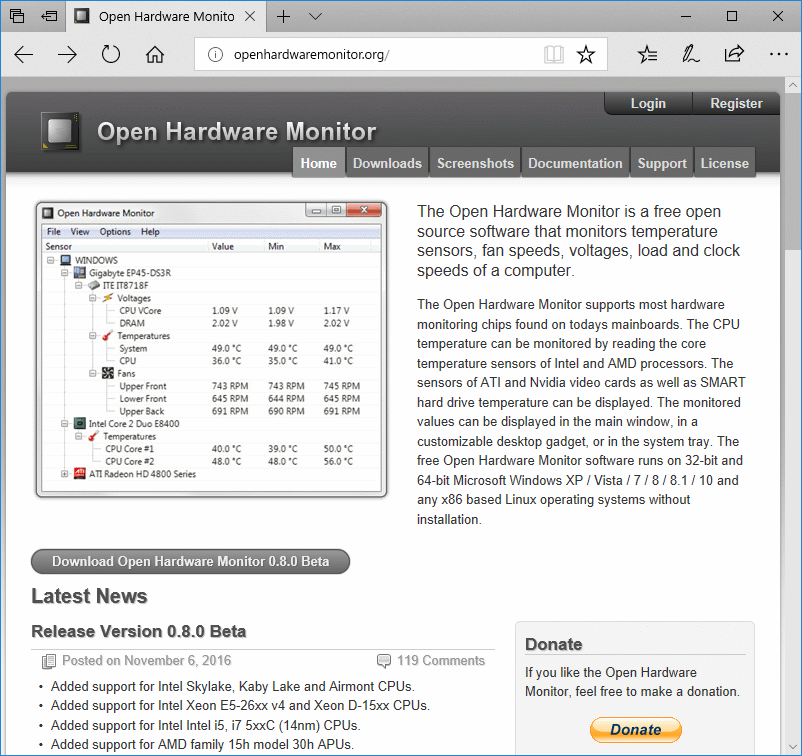The image size is (802, 756).
Task: Click the Help menu in the screenshot
Action: click(150, 232)
